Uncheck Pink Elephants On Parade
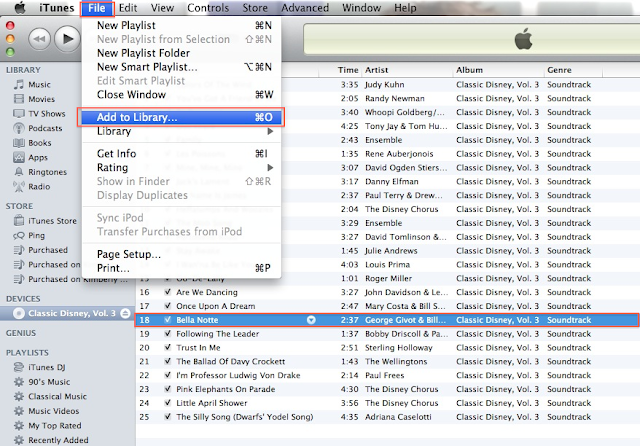The image size is (640, 446). pos(167,389)
